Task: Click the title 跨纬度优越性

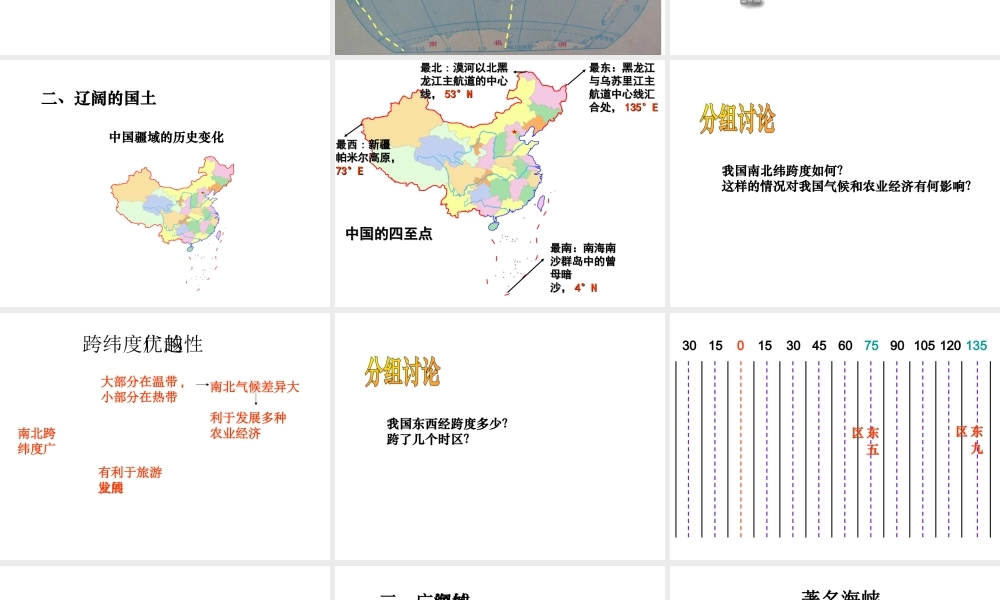Action: click(x=143, y=344)
